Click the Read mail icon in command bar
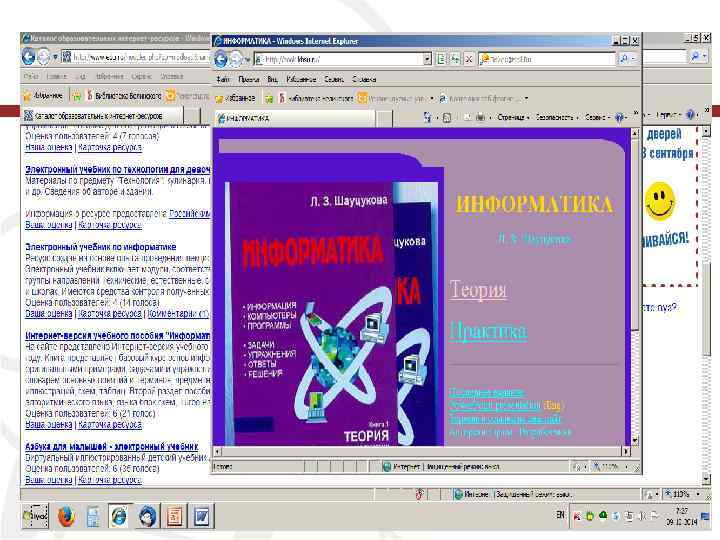 point(467,118)
